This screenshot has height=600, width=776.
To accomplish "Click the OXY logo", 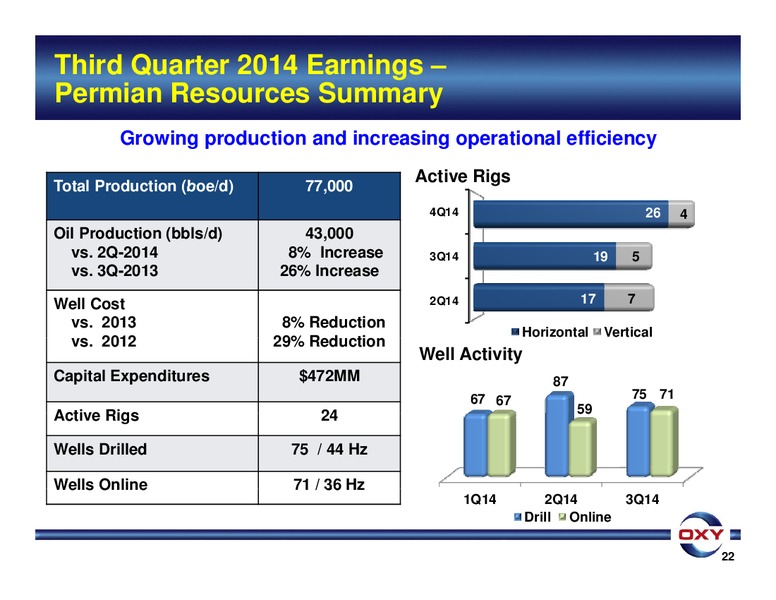I will pos(701,534).
